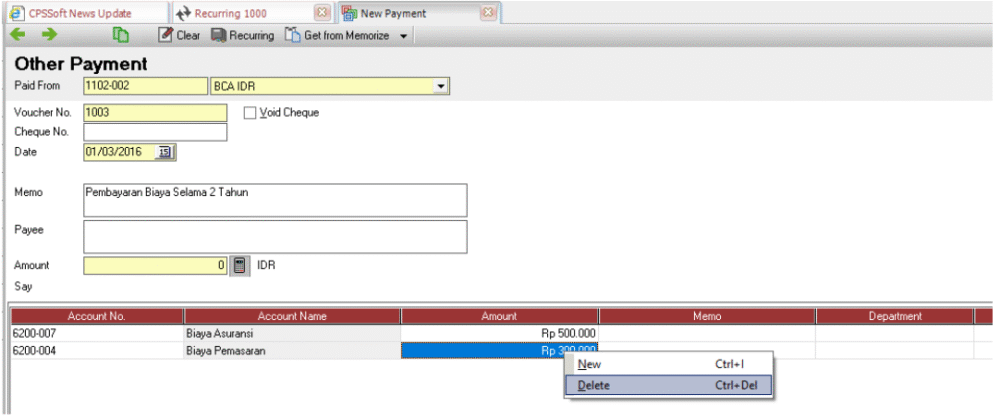Close the Recurring 1000 tab
The width and height of the screenshot is (1000, 419).
point(322,13)
